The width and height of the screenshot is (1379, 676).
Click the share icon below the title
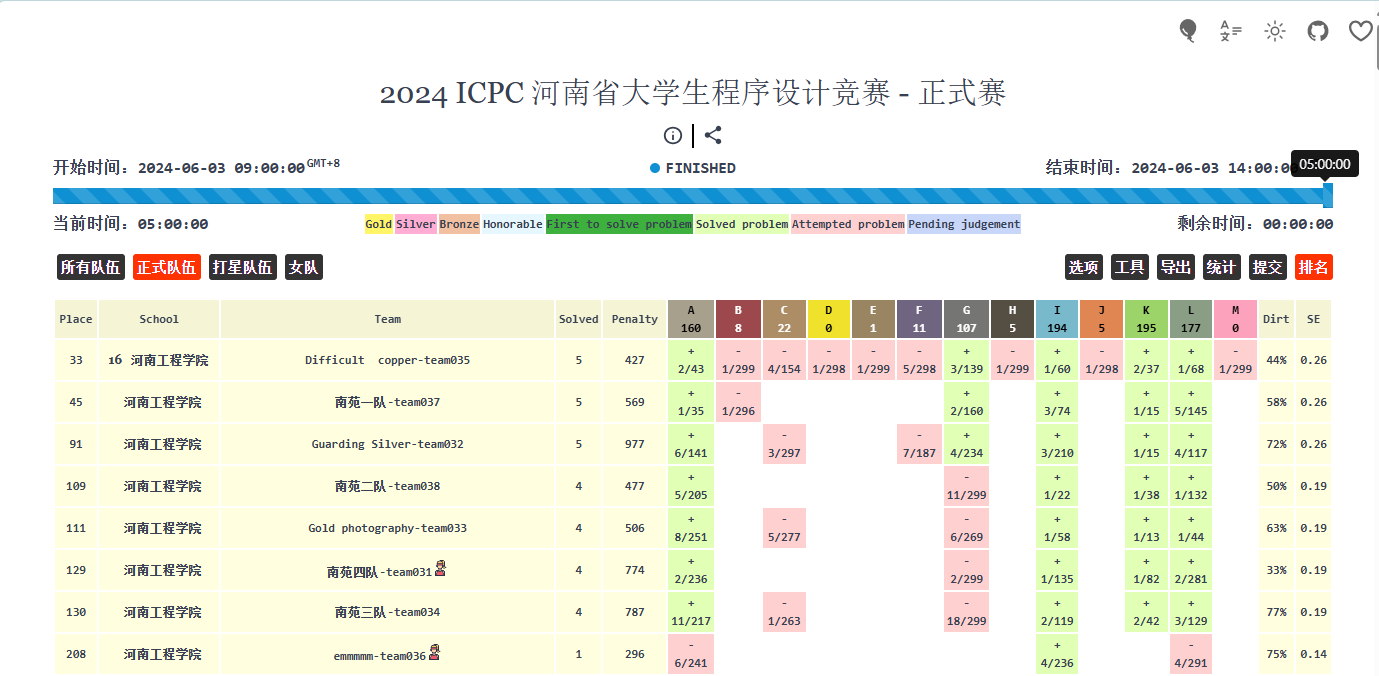(713, 136)
